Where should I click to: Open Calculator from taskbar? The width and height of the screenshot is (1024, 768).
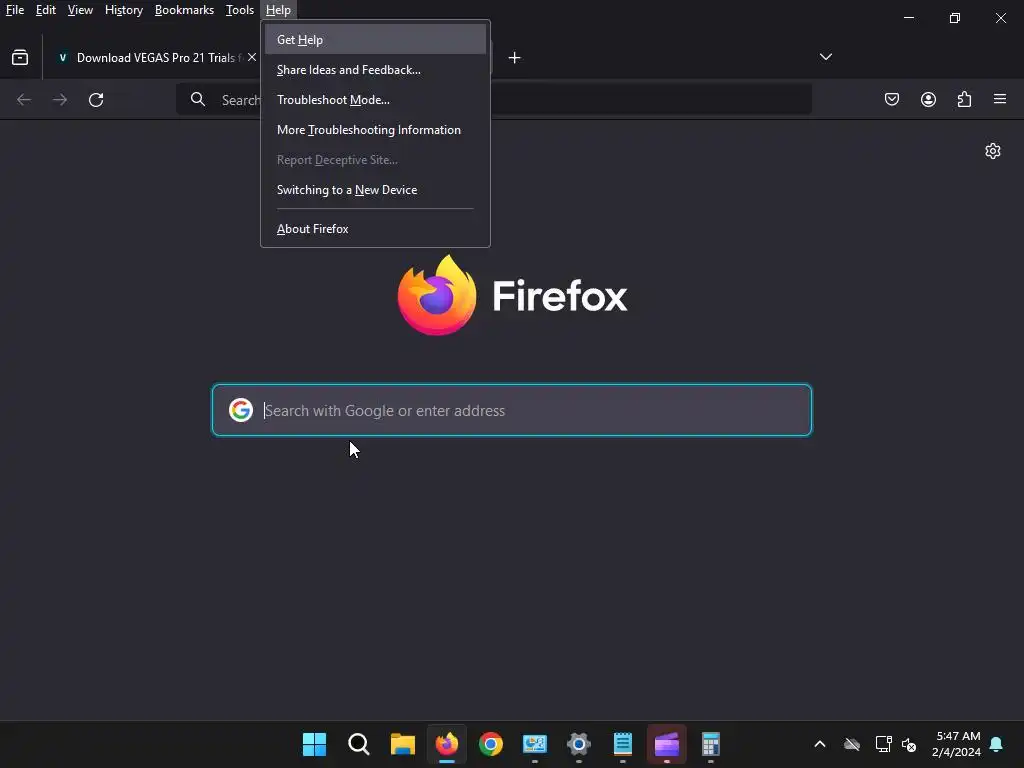point(711,744)
